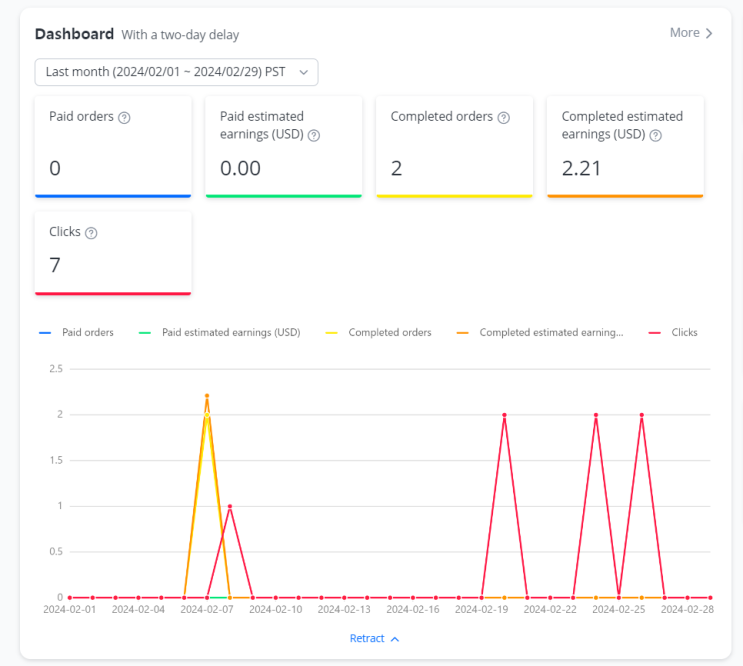The height and width of the screenshot is (666, 743).
Task: Click the date range dropdown arrow
Action: coord(304,72)
